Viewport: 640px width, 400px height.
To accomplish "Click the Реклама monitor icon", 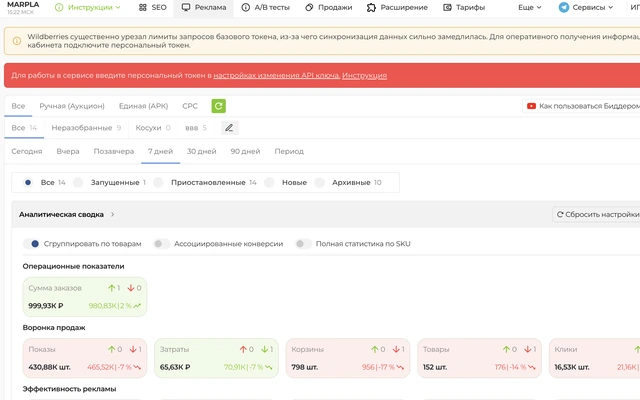I will 186,7.
